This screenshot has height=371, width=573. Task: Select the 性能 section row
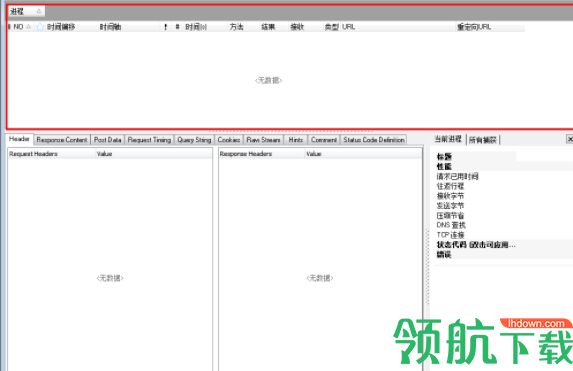coord(504,167)
